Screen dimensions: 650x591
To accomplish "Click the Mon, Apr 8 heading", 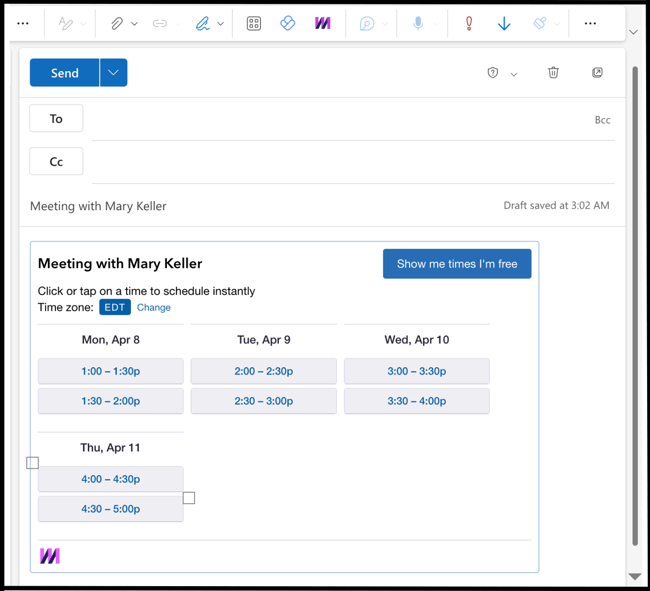I will point(111,340).
